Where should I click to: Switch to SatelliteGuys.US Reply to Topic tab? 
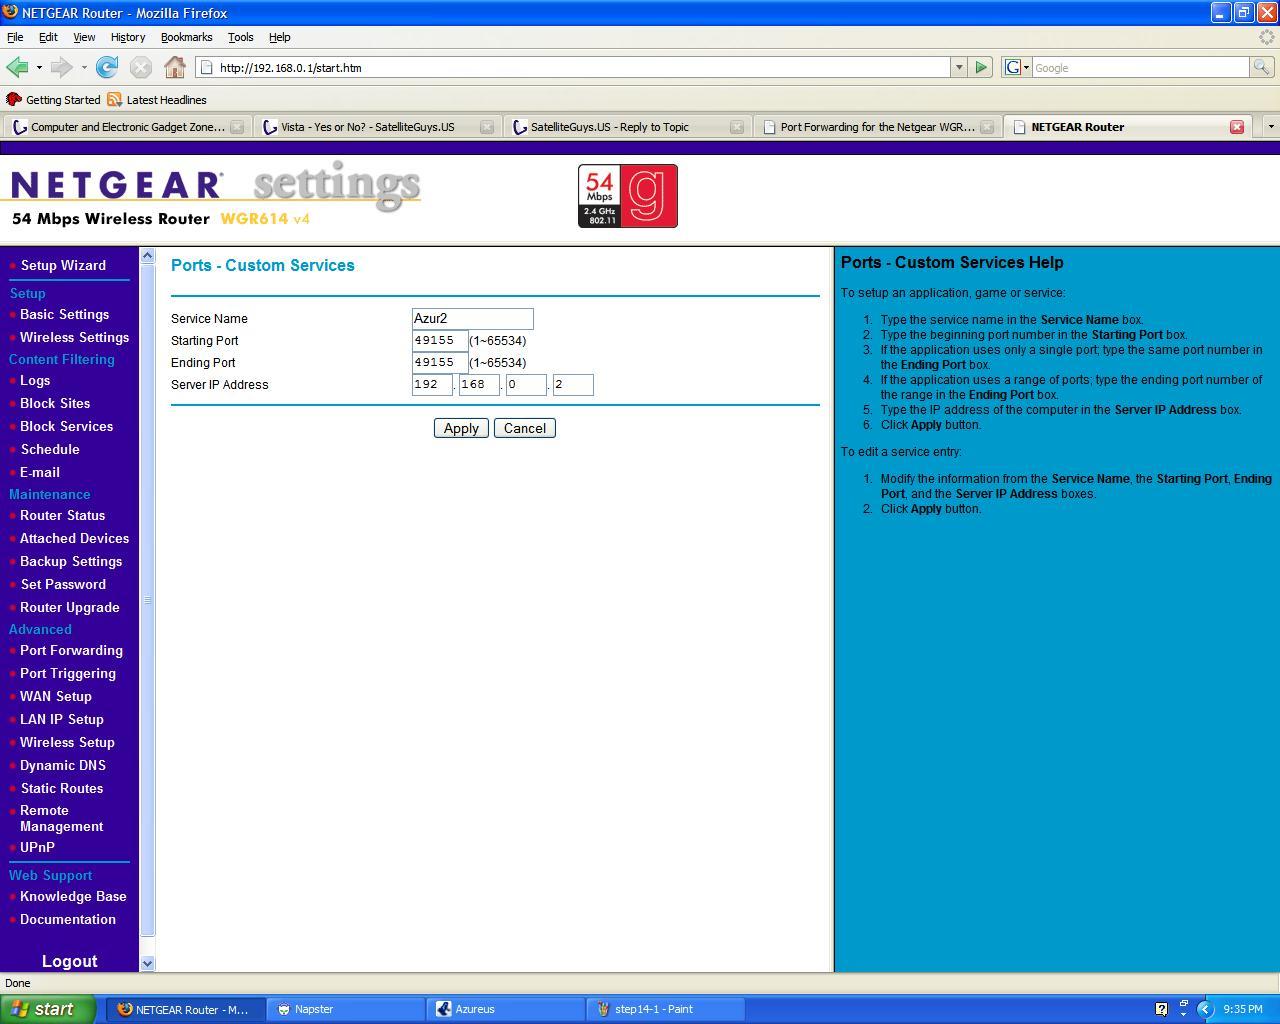(x=626, y=127)
